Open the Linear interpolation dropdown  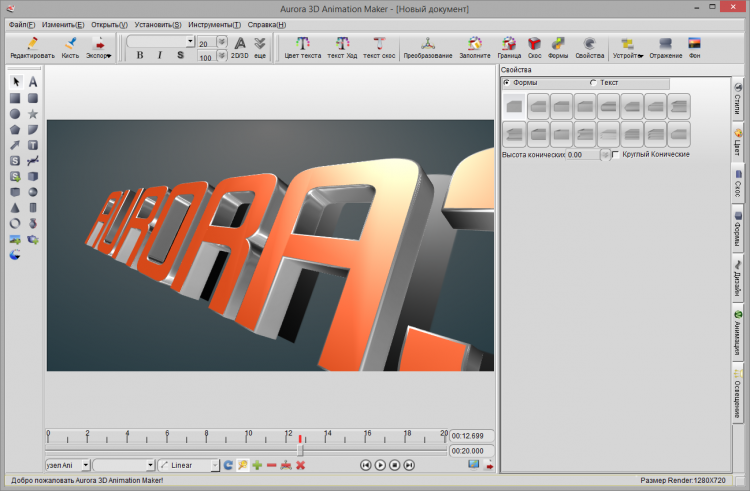click(x=214, y=465)
